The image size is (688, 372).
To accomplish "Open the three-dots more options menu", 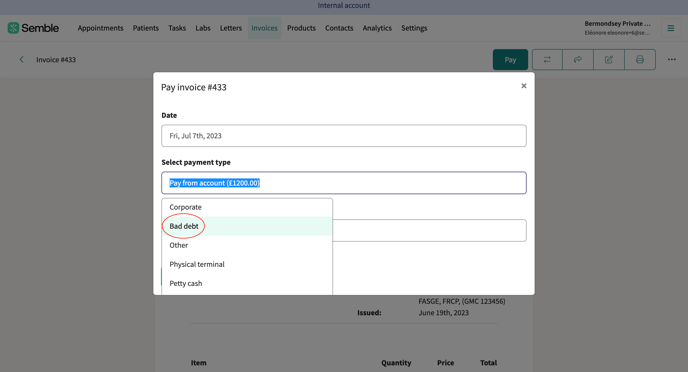I will pyautogui.click(x=672, y=60).
